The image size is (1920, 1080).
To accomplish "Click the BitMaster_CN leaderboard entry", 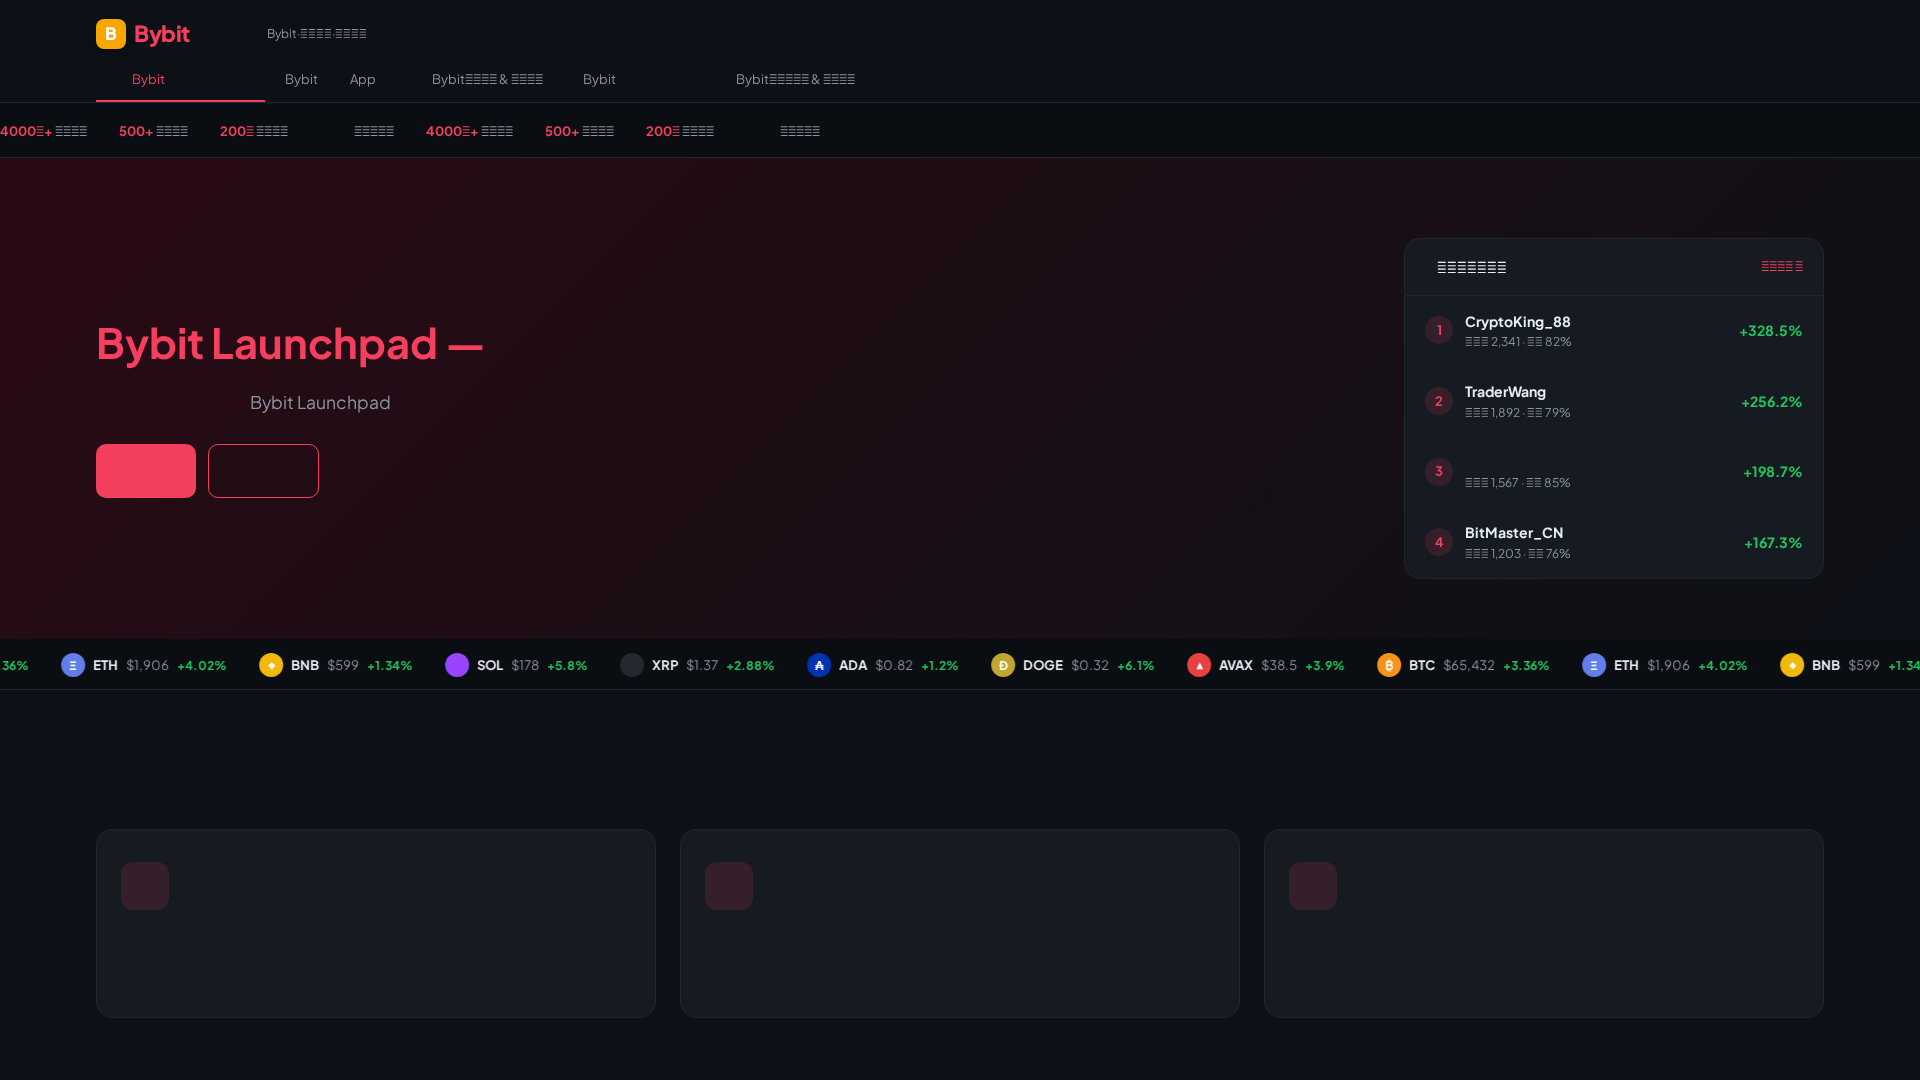I will pyautogui.click(x=1611, y=542).
